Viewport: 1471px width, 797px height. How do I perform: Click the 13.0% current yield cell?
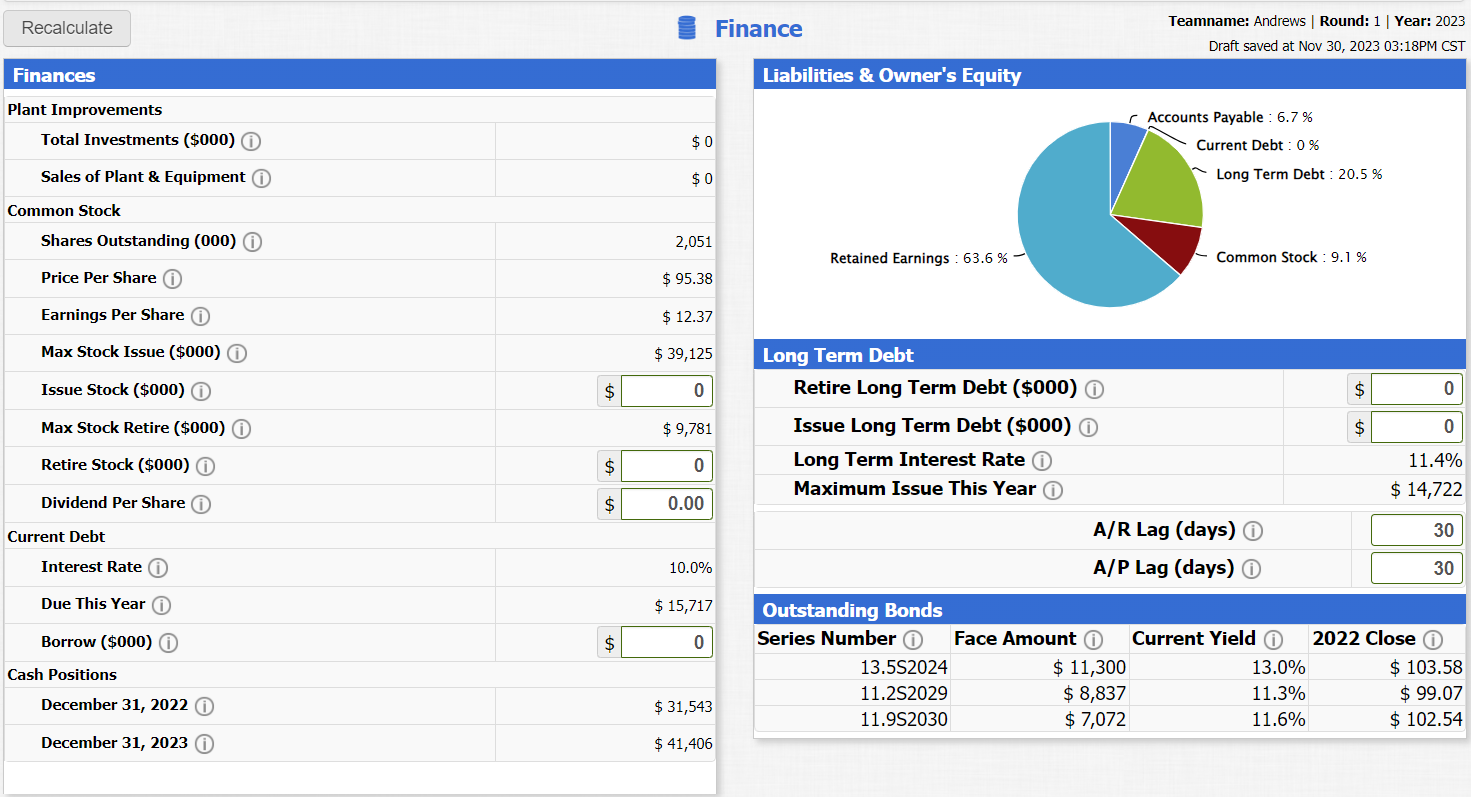coord(1279,667)
